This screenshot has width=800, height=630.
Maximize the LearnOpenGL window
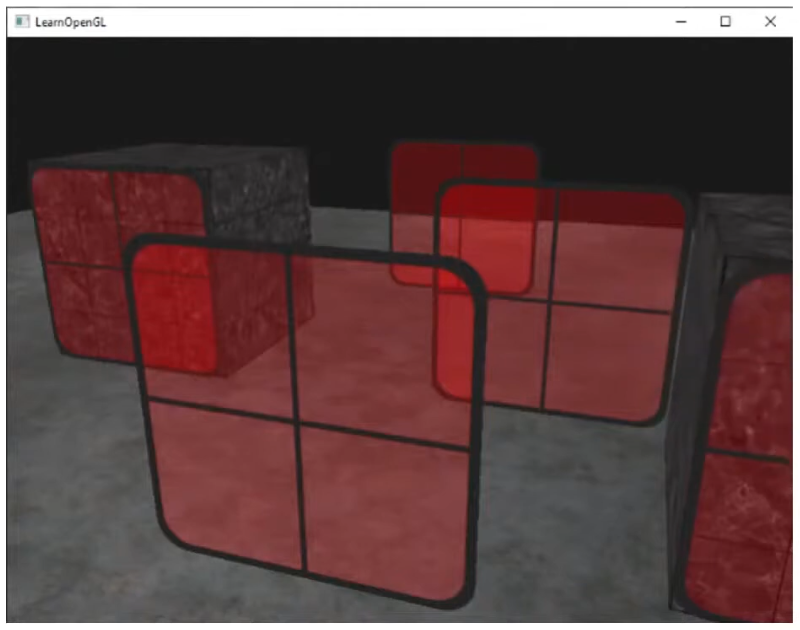726,21
